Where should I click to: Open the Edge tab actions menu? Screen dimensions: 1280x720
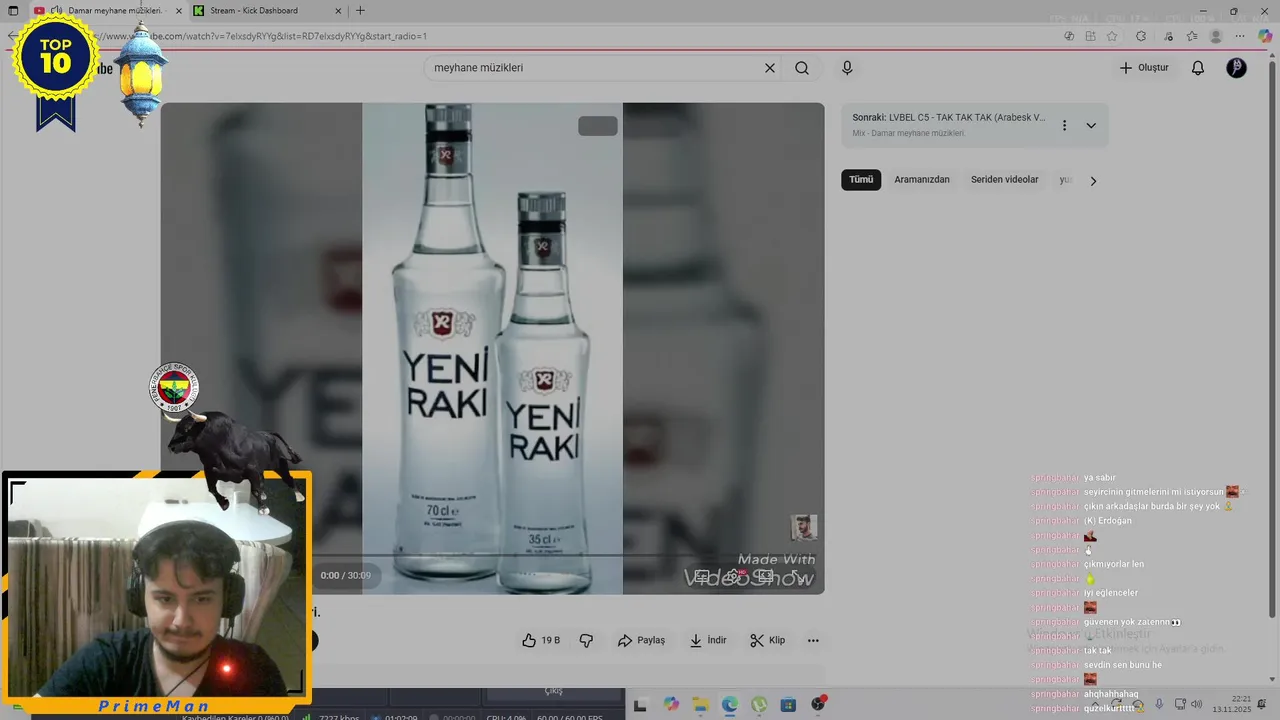tap(13, 11)
